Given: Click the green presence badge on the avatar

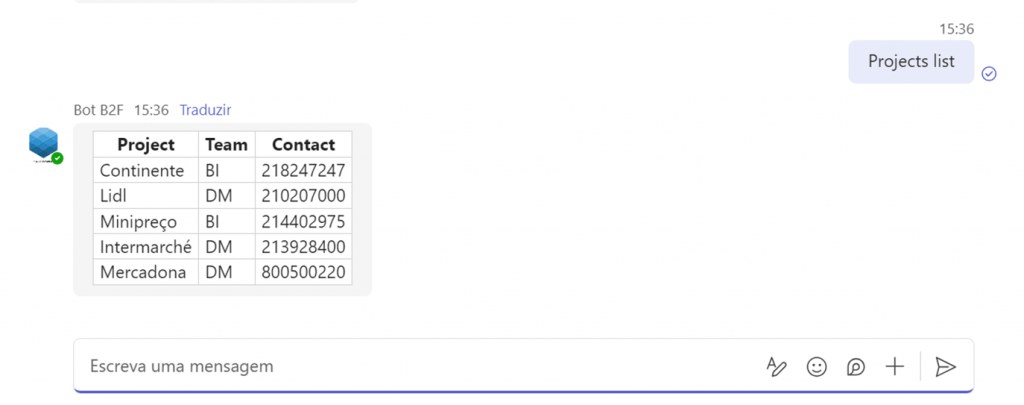Looking at the screenshot, I should 58,158.
